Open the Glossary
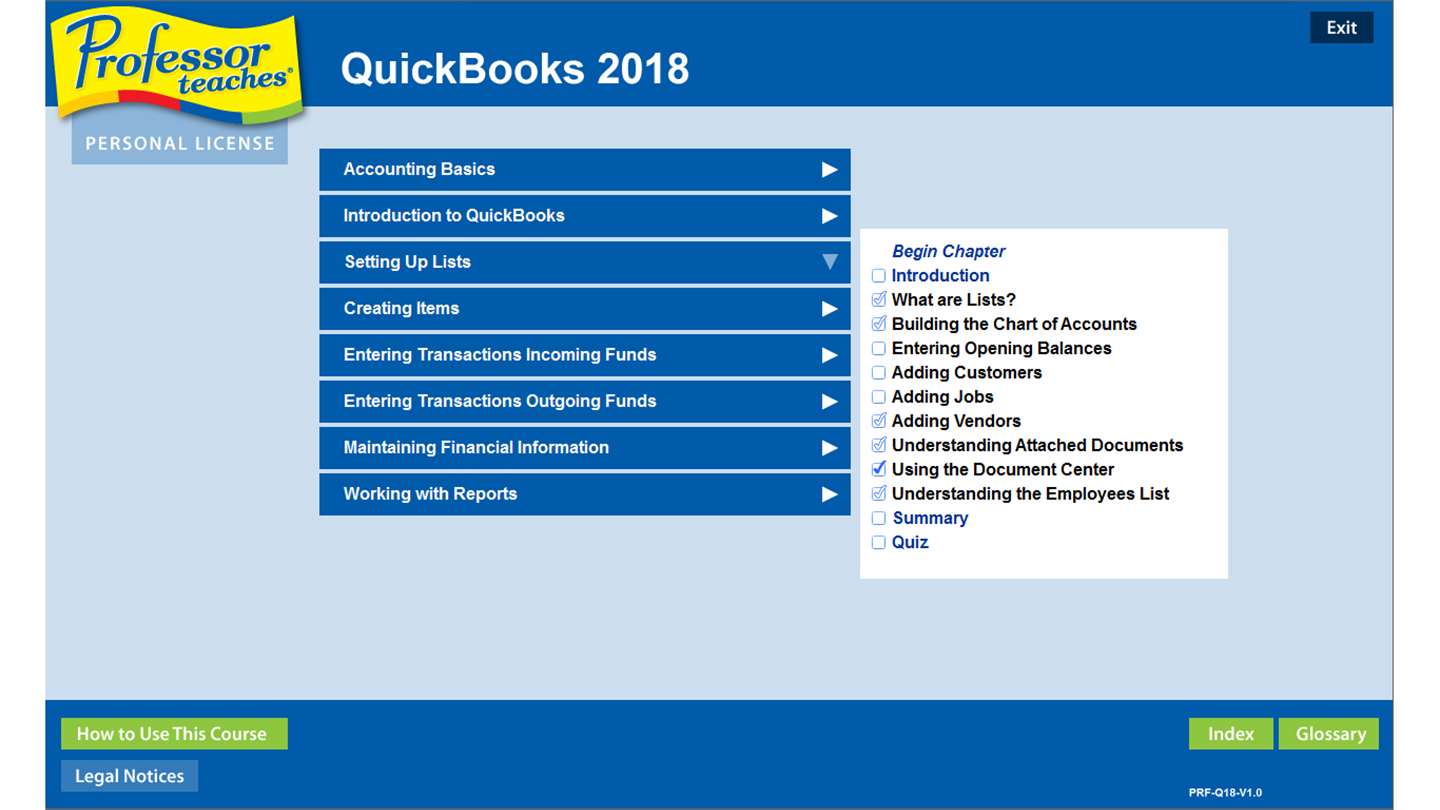1440x810 pixels. 1330,734
